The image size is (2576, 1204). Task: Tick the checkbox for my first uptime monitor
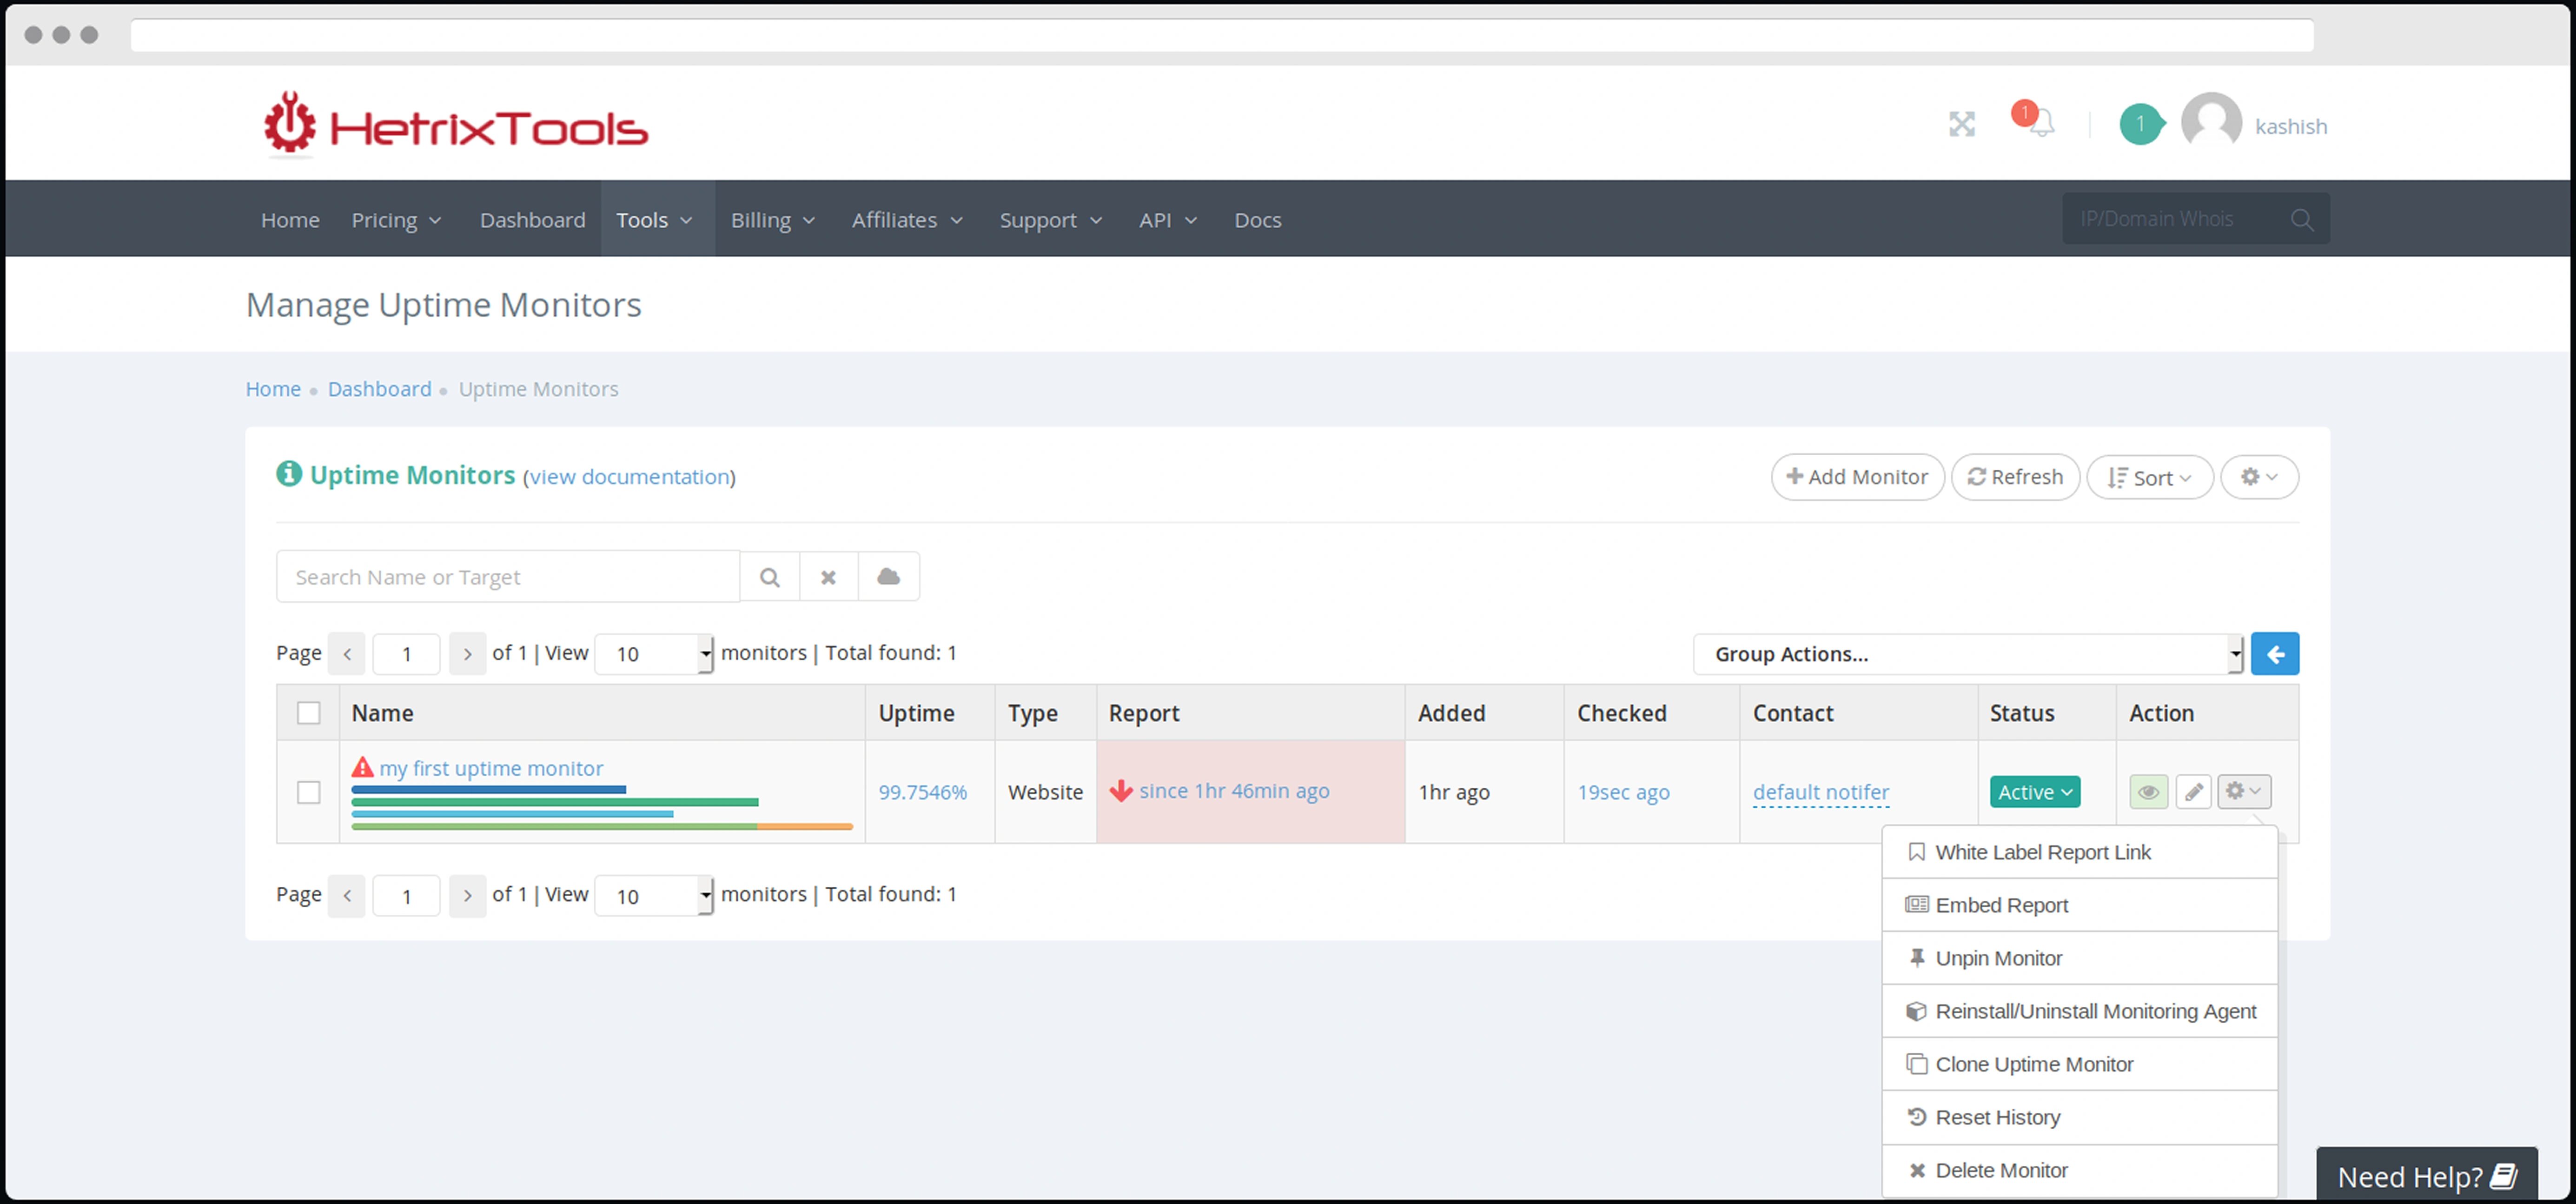click(308, 792)
